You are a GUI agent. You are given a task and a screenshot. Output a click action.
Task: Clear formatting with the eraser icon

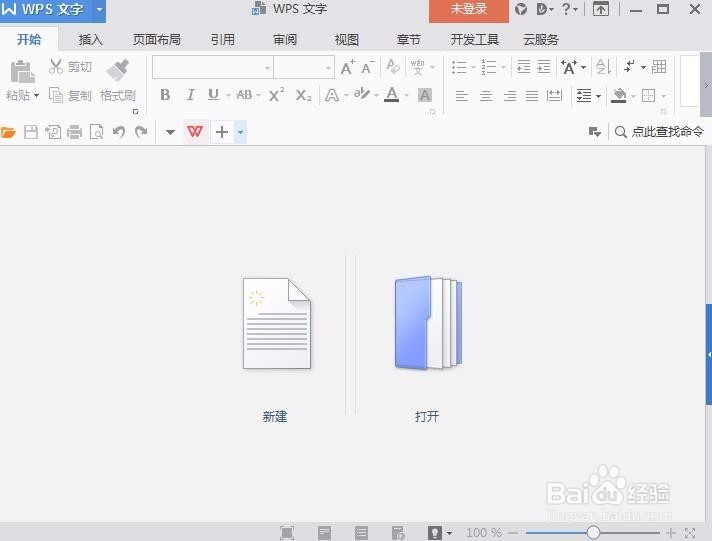393,67
